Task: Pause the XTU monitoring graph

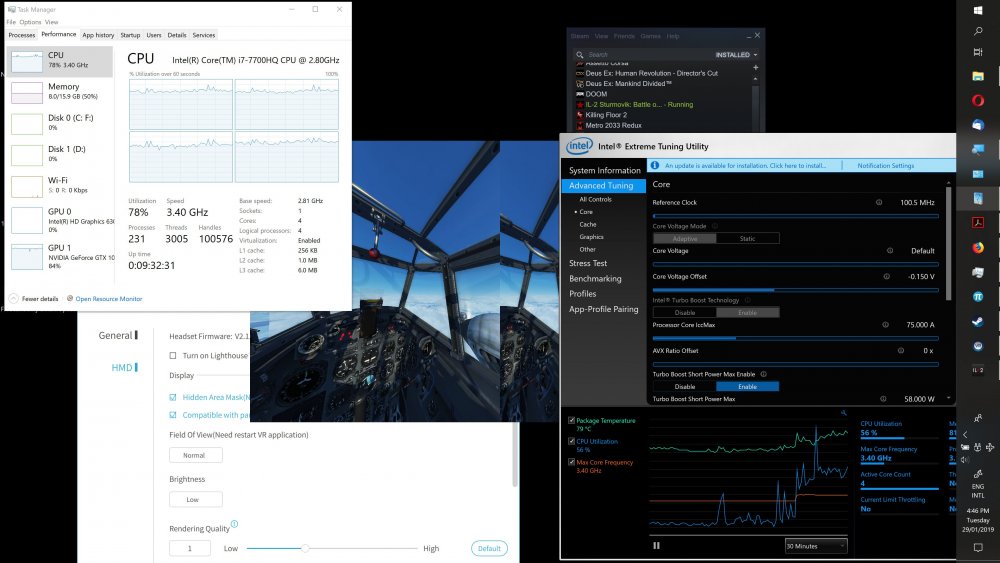Action: [x=657, y=545]
